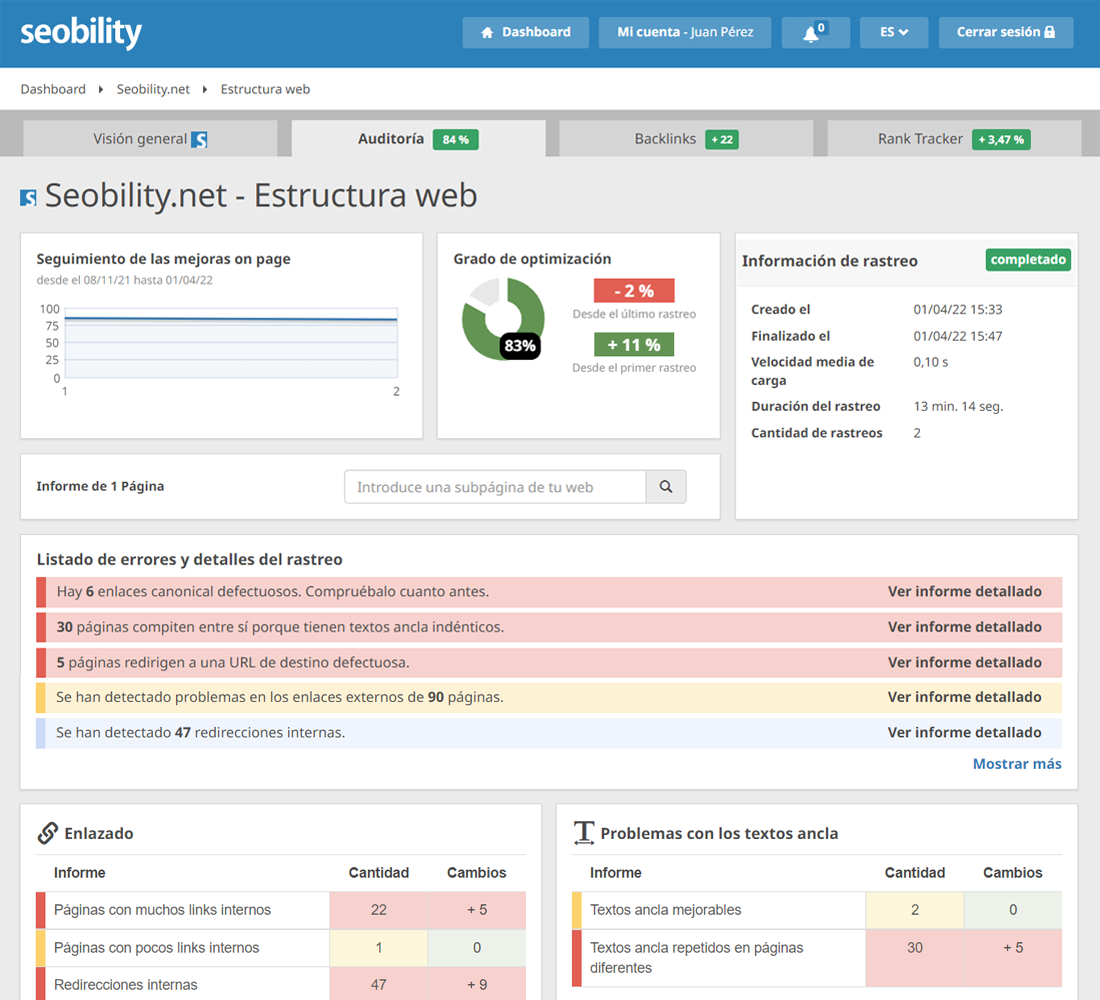Expand the list with Mostrar más
The width and height of the screenshot is (1100, 1000).
tap(1017, 764)
